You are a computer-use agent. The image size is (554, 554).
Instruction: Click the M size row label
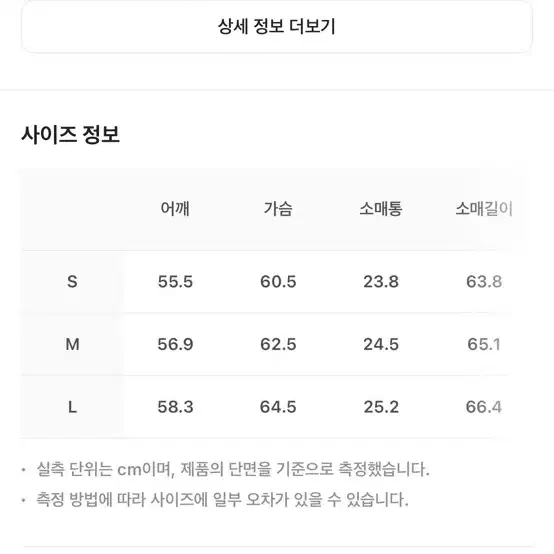[x=72, y=344]
